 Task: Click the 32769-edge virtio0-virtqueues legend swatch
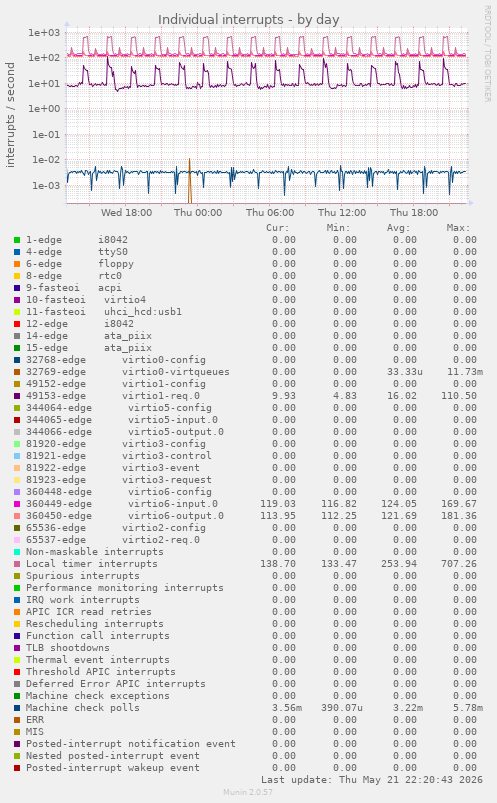pyautogui.click(x=17, y=372)
